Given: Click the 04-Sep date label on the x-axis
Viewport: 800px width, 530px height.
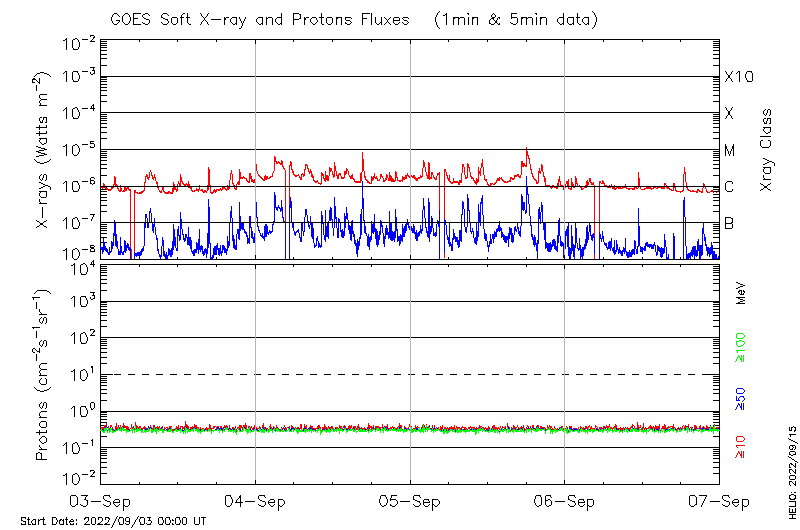Looking at the screenshot, I should pos(255,500).
